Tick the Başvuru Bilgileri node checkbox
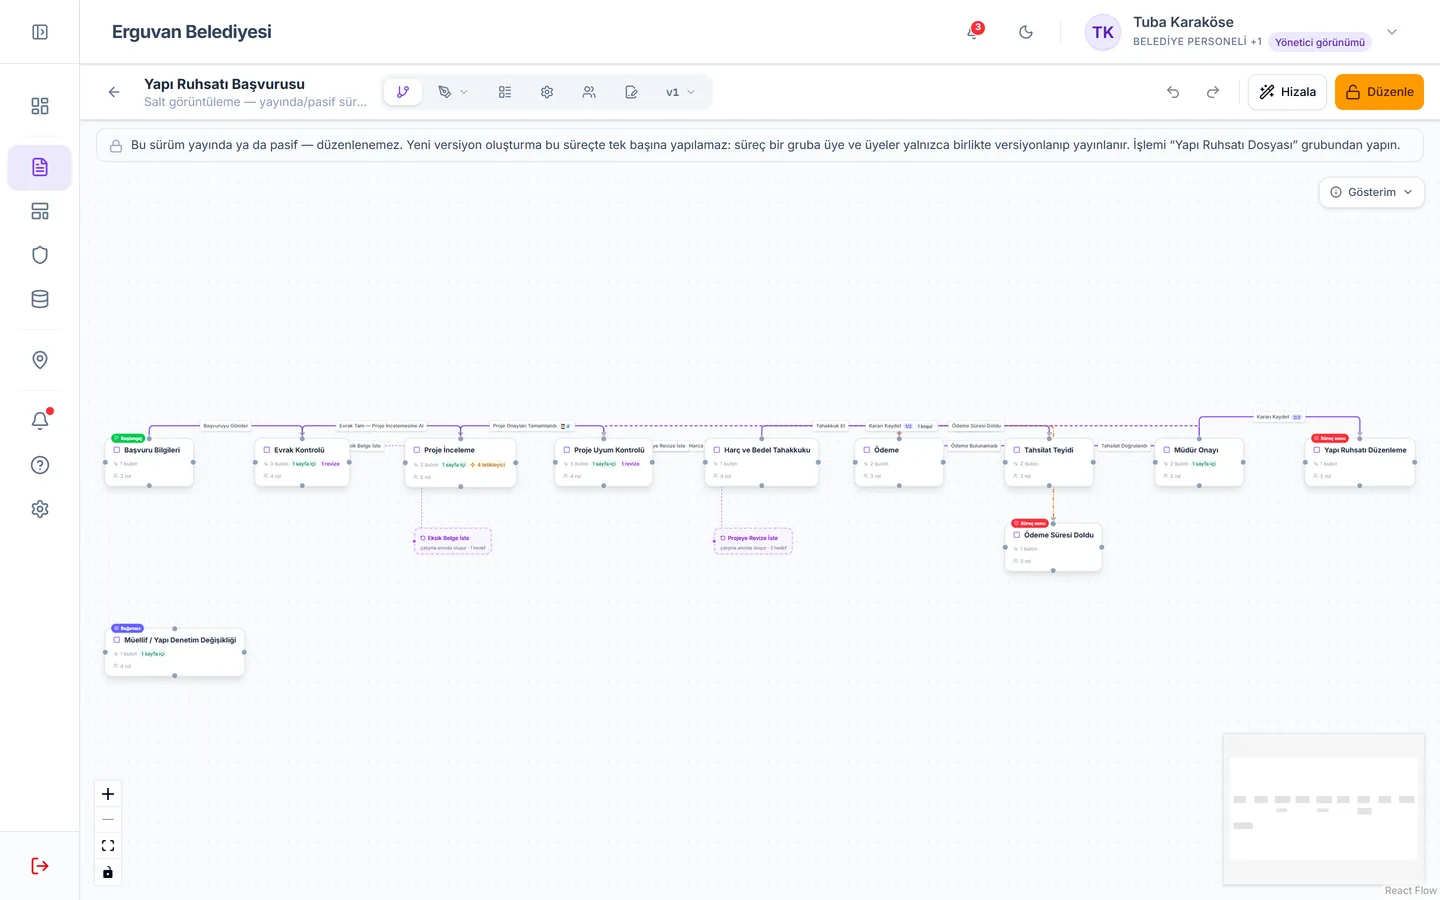The width and height of the screenshot is (1440, 900). (117, 450)
